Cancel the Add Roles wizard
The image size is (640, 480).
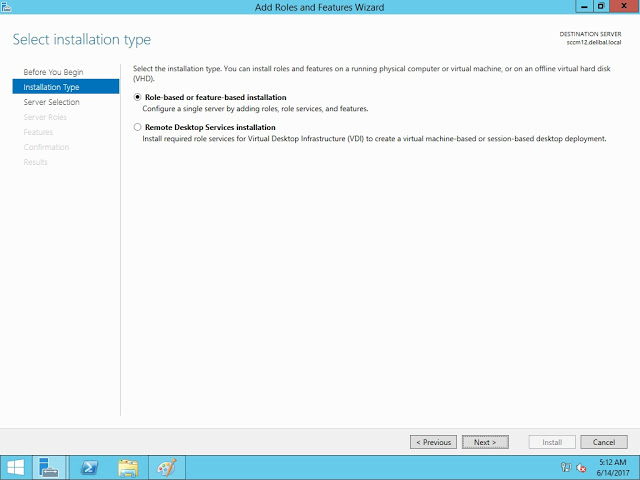(603, 442)
